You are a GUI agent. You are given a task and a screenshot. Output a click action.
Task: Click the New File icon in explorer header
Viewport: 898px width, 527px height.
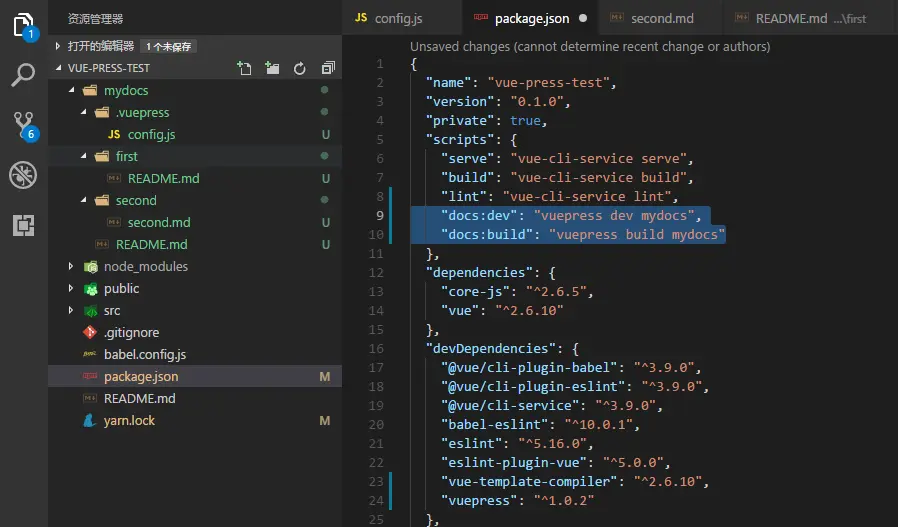pyautogui.click(x=244, y=68)
